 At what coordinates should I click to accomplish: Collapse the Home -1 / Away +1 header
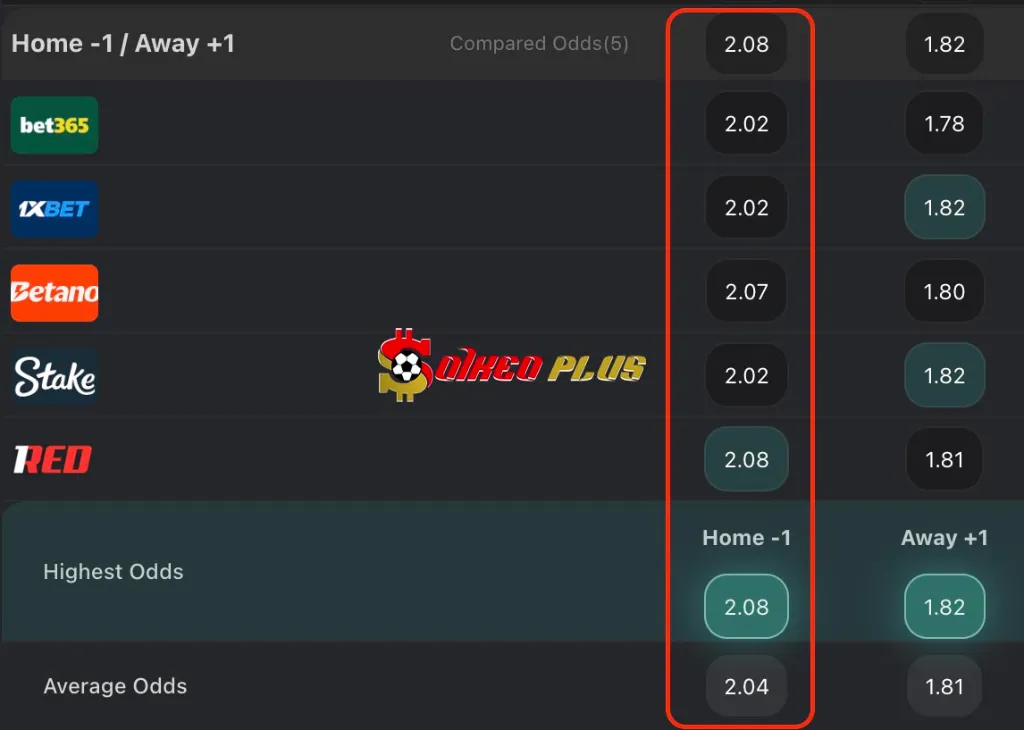(123, 44)
